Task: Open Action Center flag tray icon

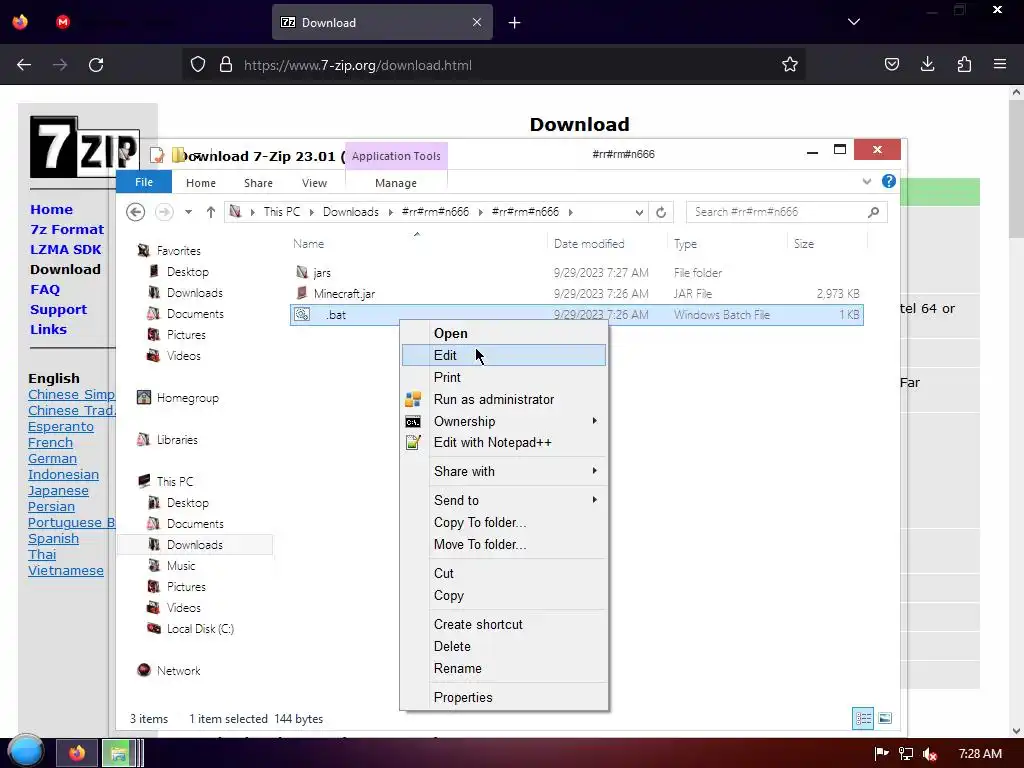Action: [x=882, y=754]
